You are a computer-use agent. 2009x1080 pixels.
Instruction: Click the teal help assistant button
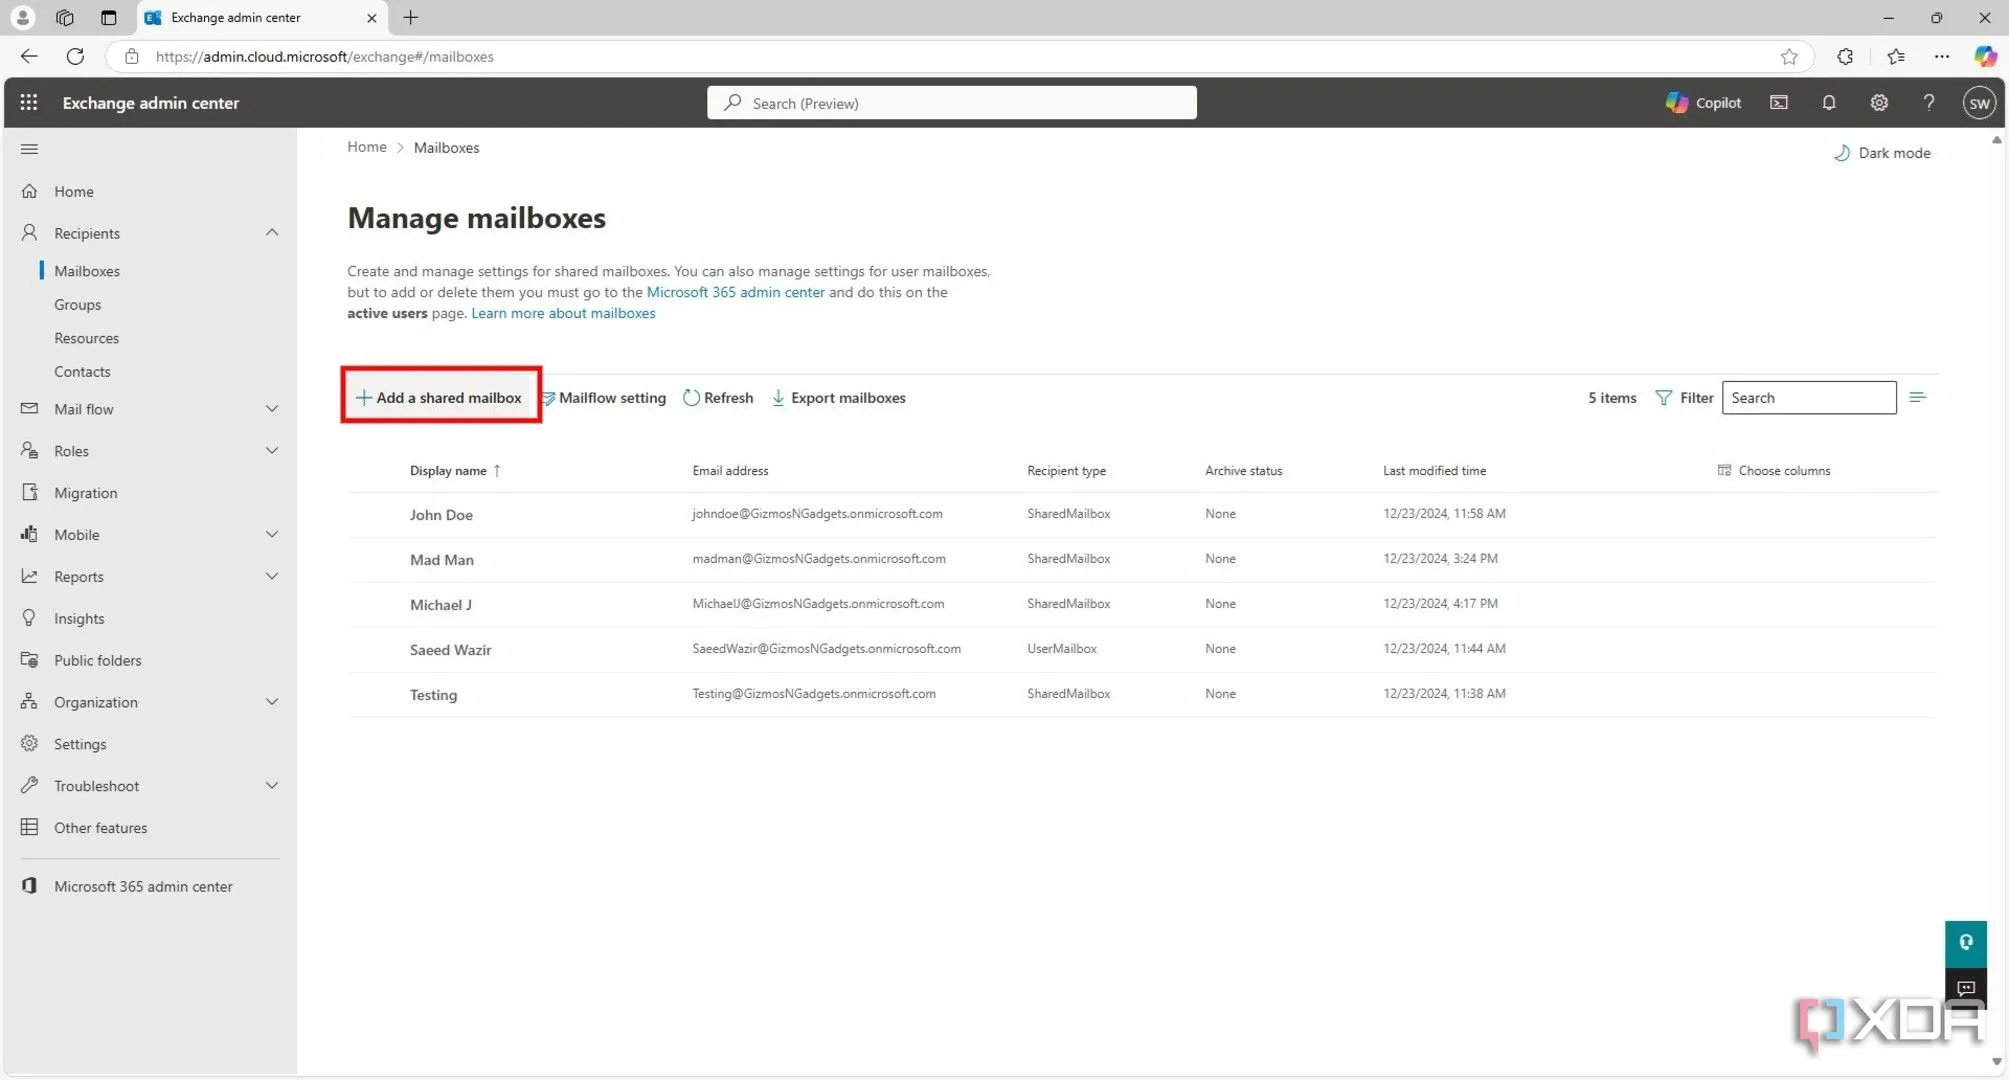click(1965, 943)
